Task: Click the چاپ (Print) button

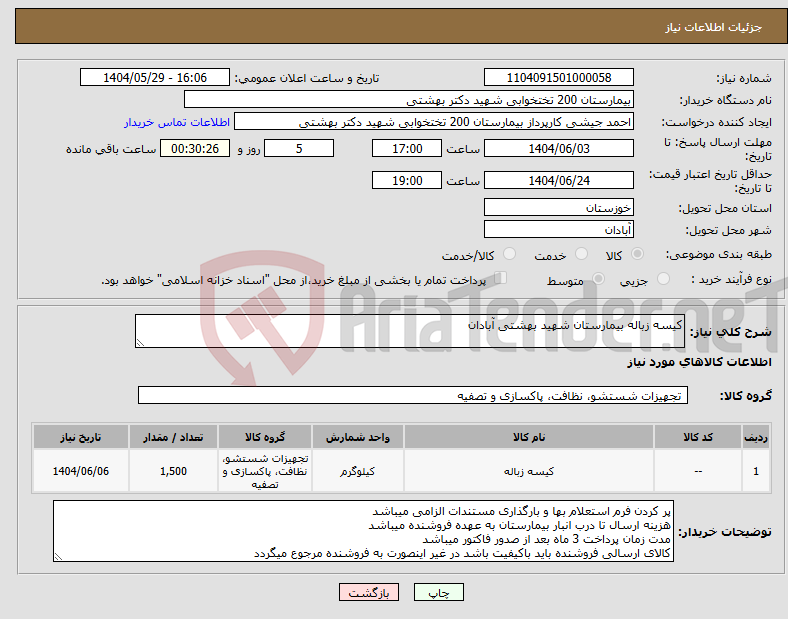Action: pyautogui.click(x=438, y=592)
